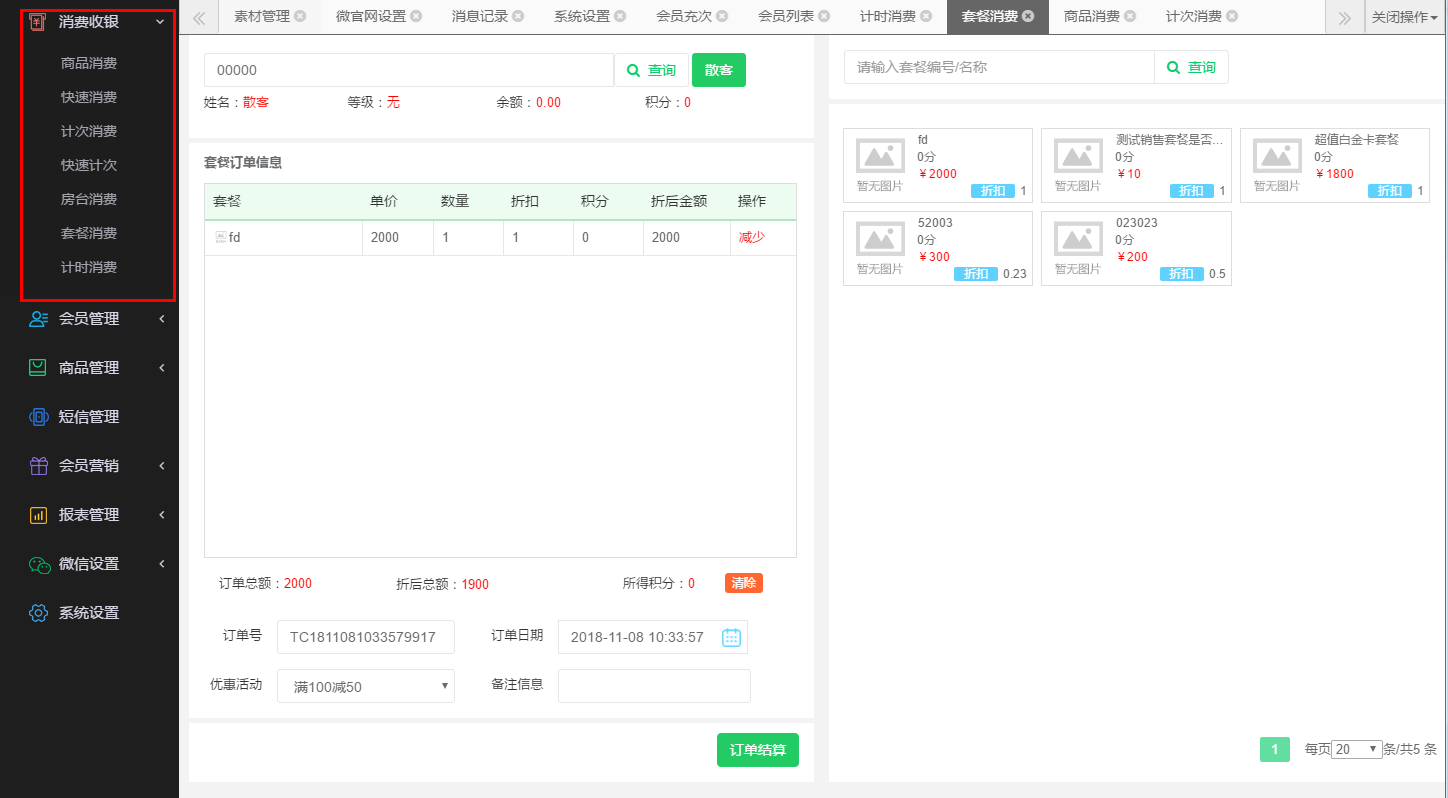Image resolution: width=1448 pixels, height=798 pixels.
Task: Close the 微官网设置 tab via its x icon
Action: (416, 16)
